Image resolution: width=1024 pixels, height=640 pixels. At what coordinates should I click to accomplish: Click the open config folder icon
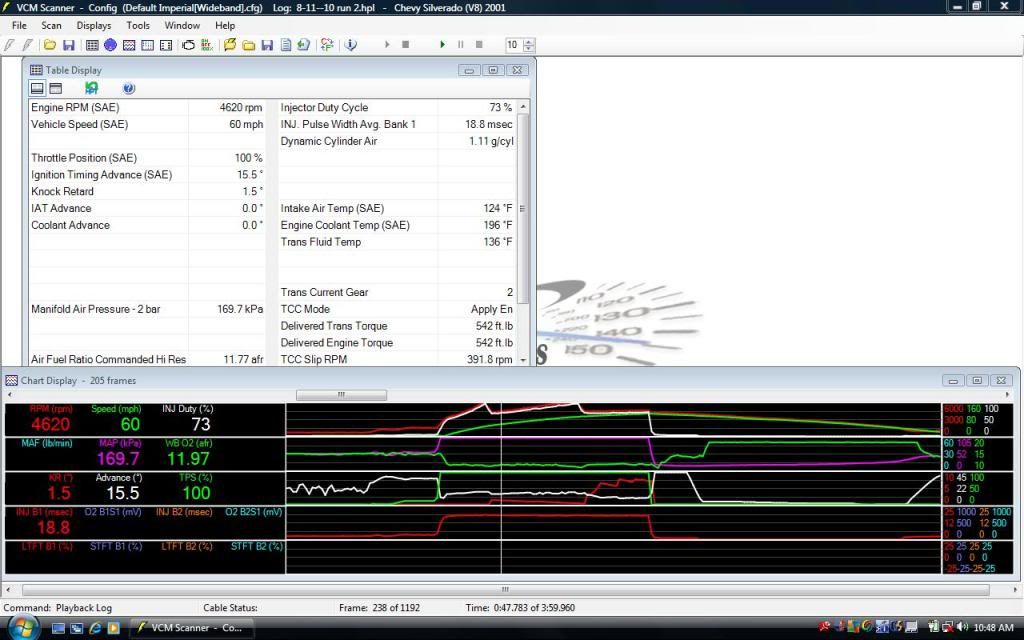coord(49,45)
